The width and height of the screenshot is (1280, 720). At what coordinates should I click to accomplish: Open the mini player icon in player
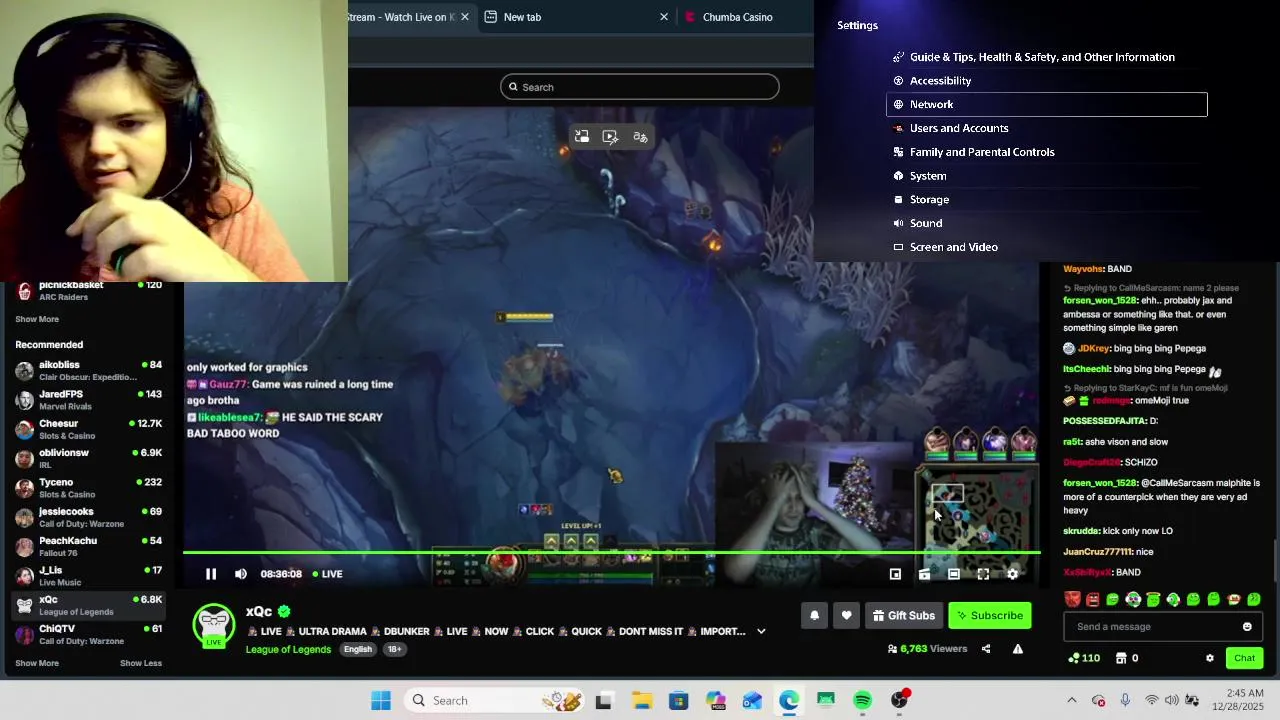[x=895, y=574]
